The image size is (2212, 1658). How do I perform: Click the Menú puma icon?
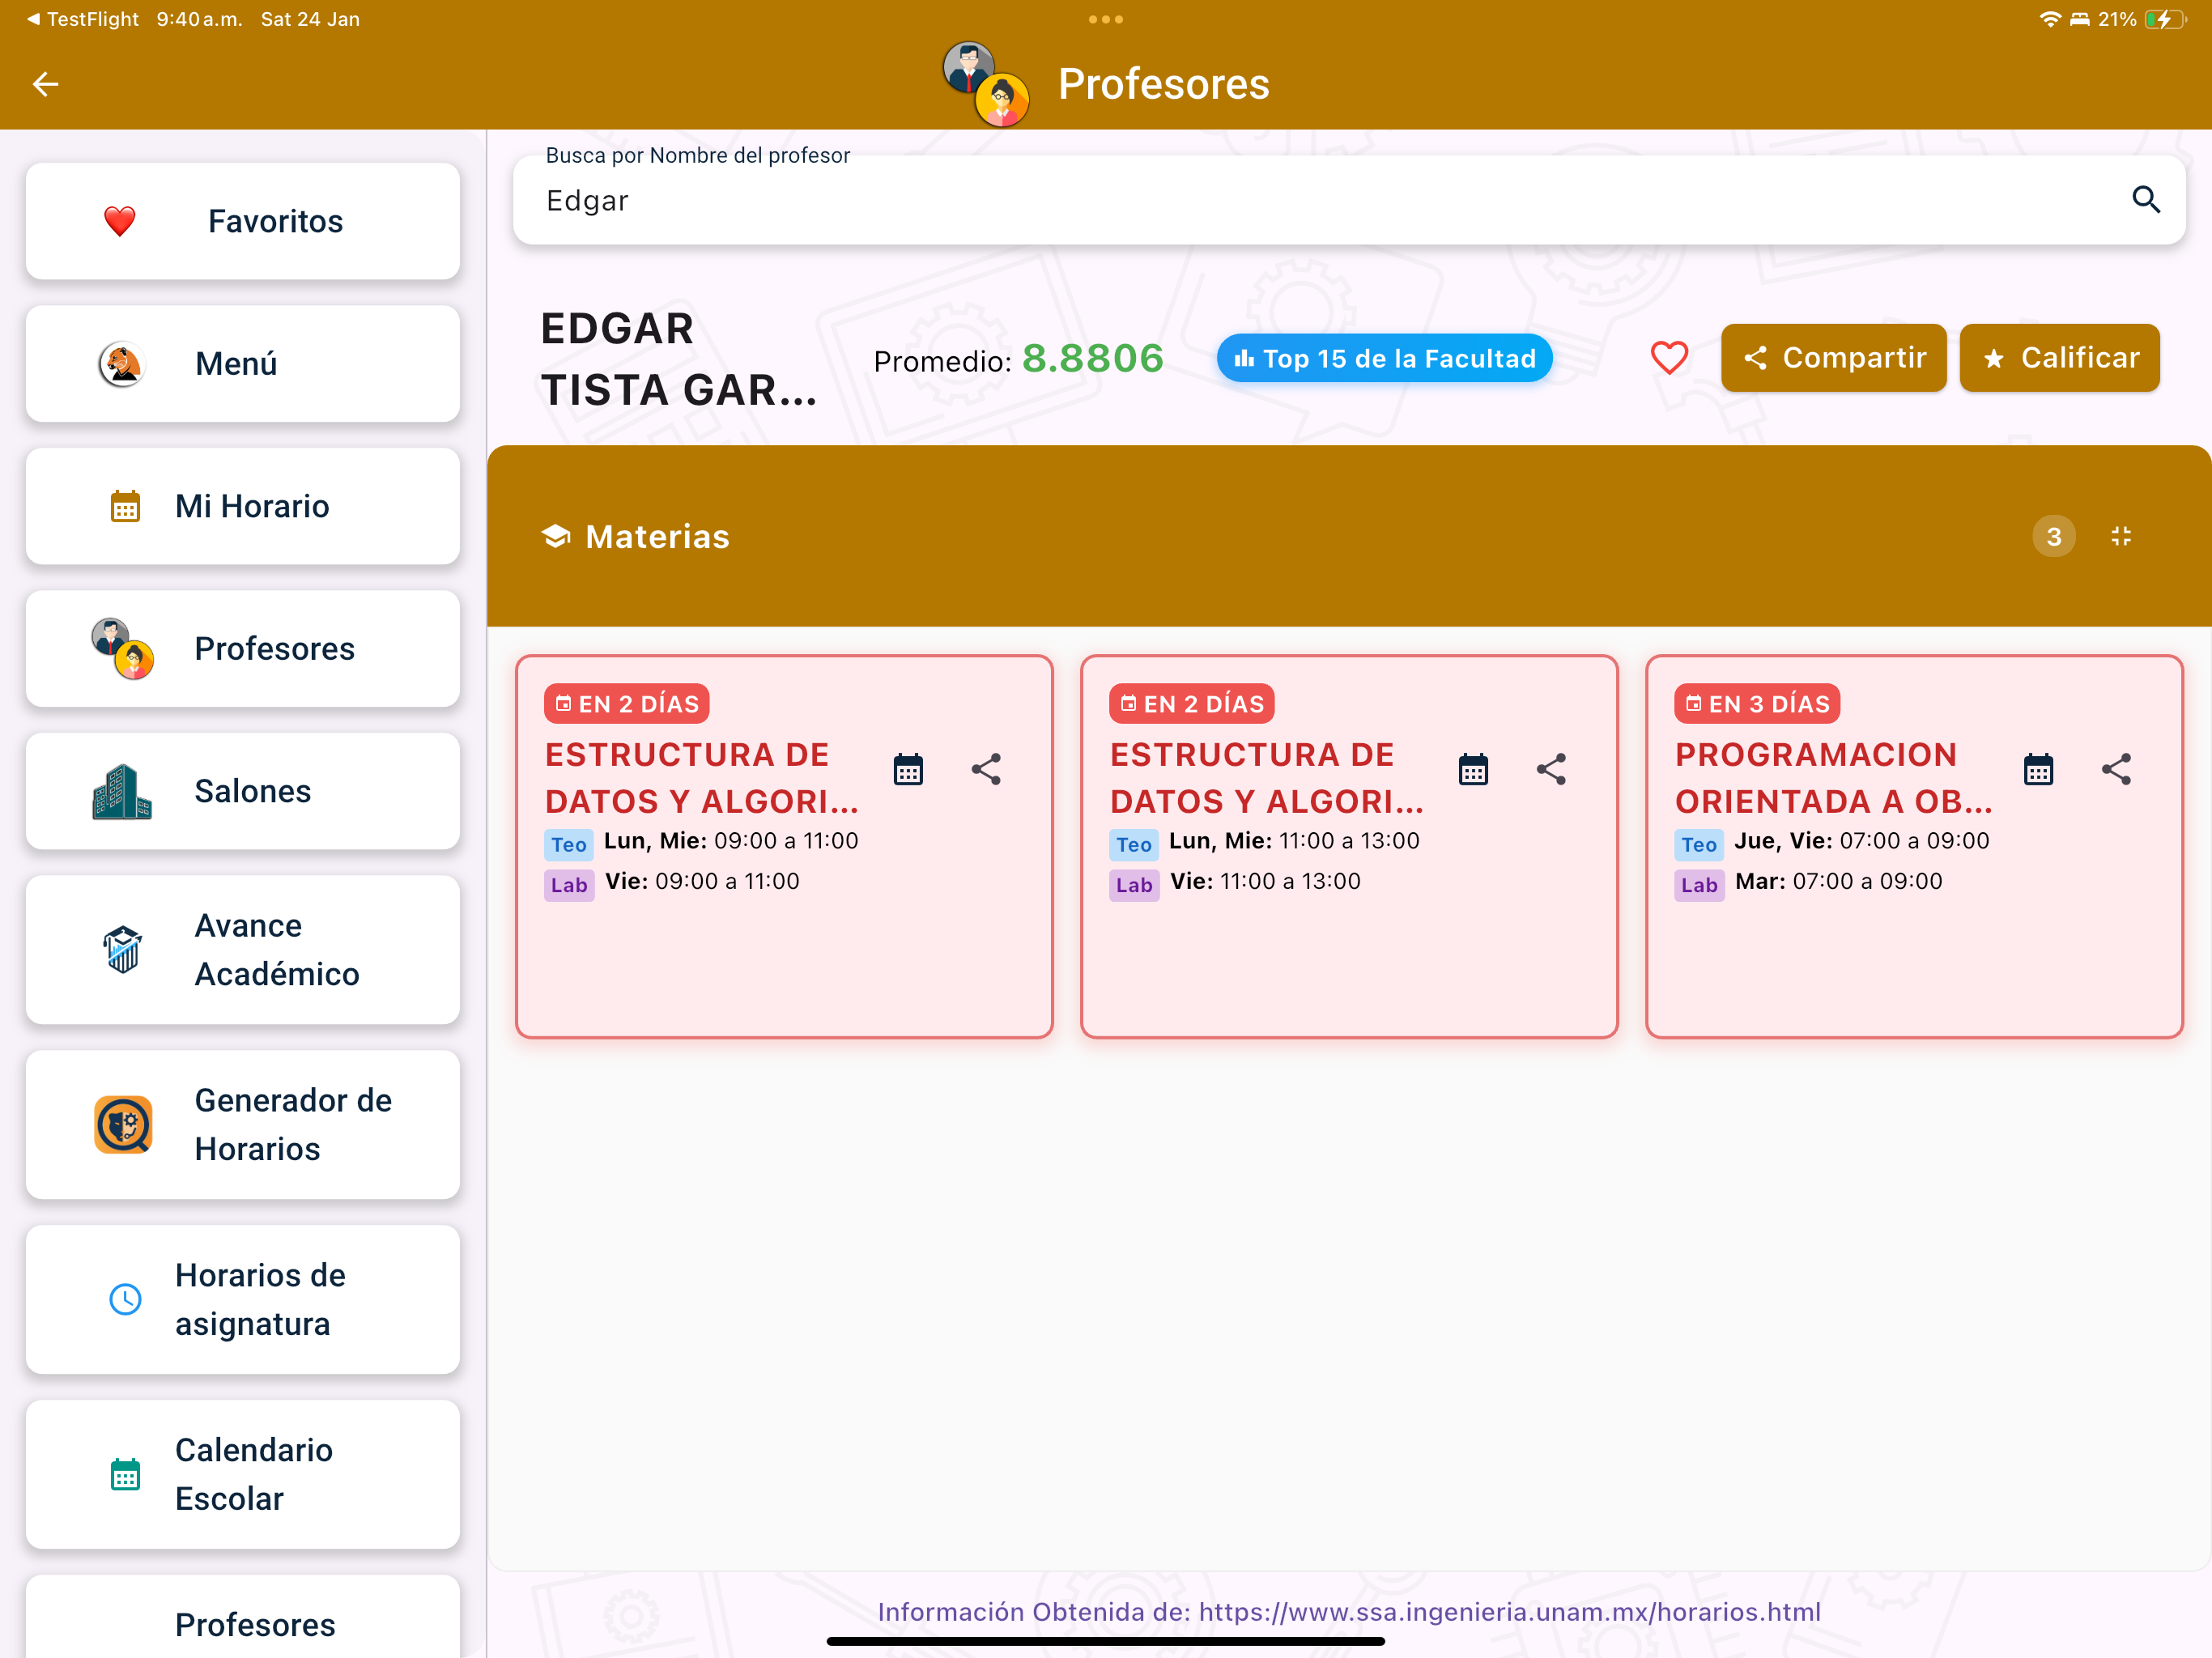click(x=122, y=364)
